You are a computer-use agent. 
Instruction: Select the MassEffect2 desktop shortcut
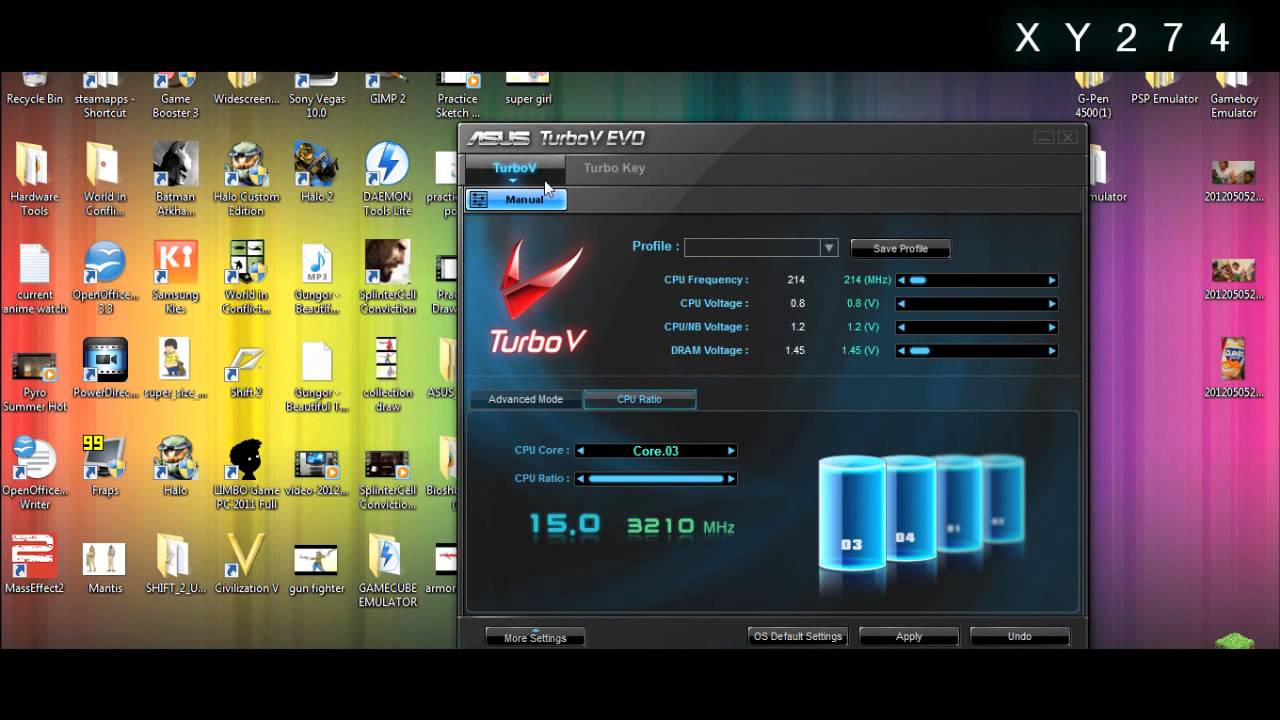coord(34,565)
